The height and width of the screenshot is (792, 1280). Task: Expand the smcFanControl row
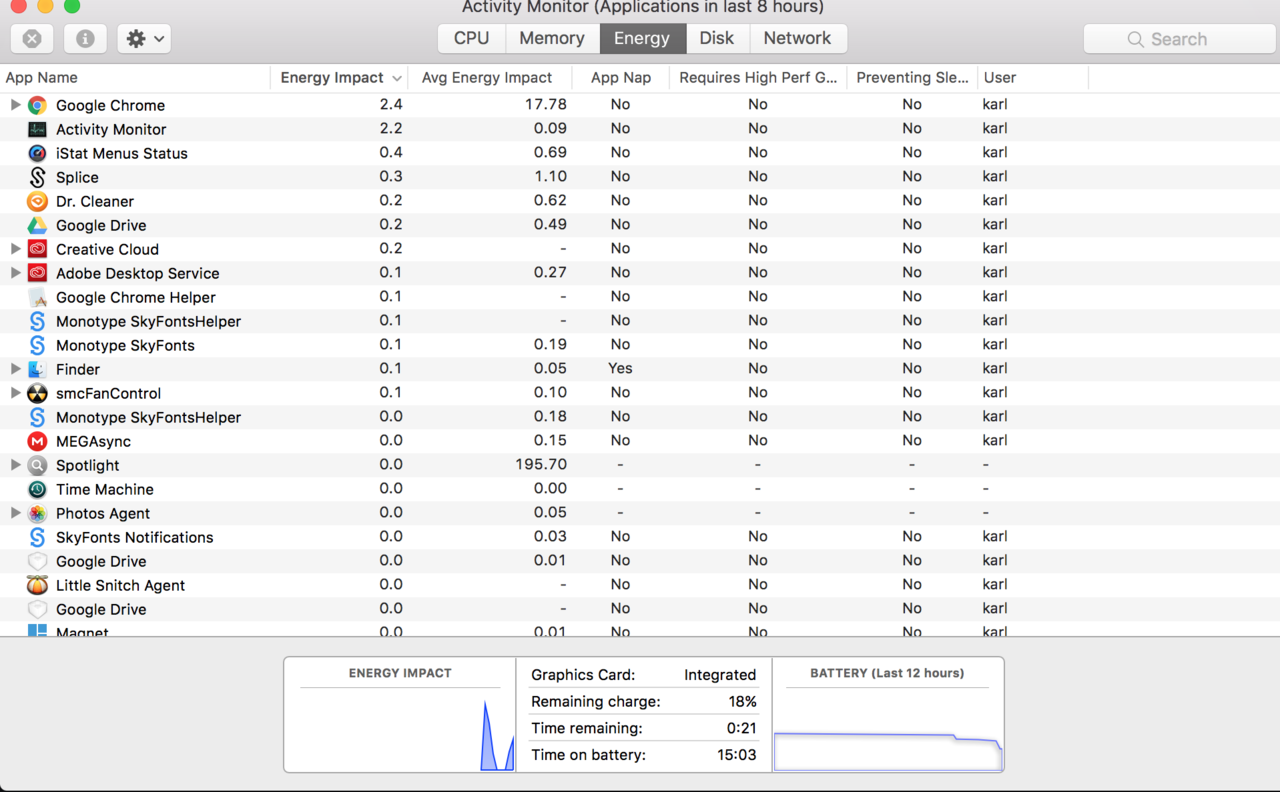coord(15,393)
